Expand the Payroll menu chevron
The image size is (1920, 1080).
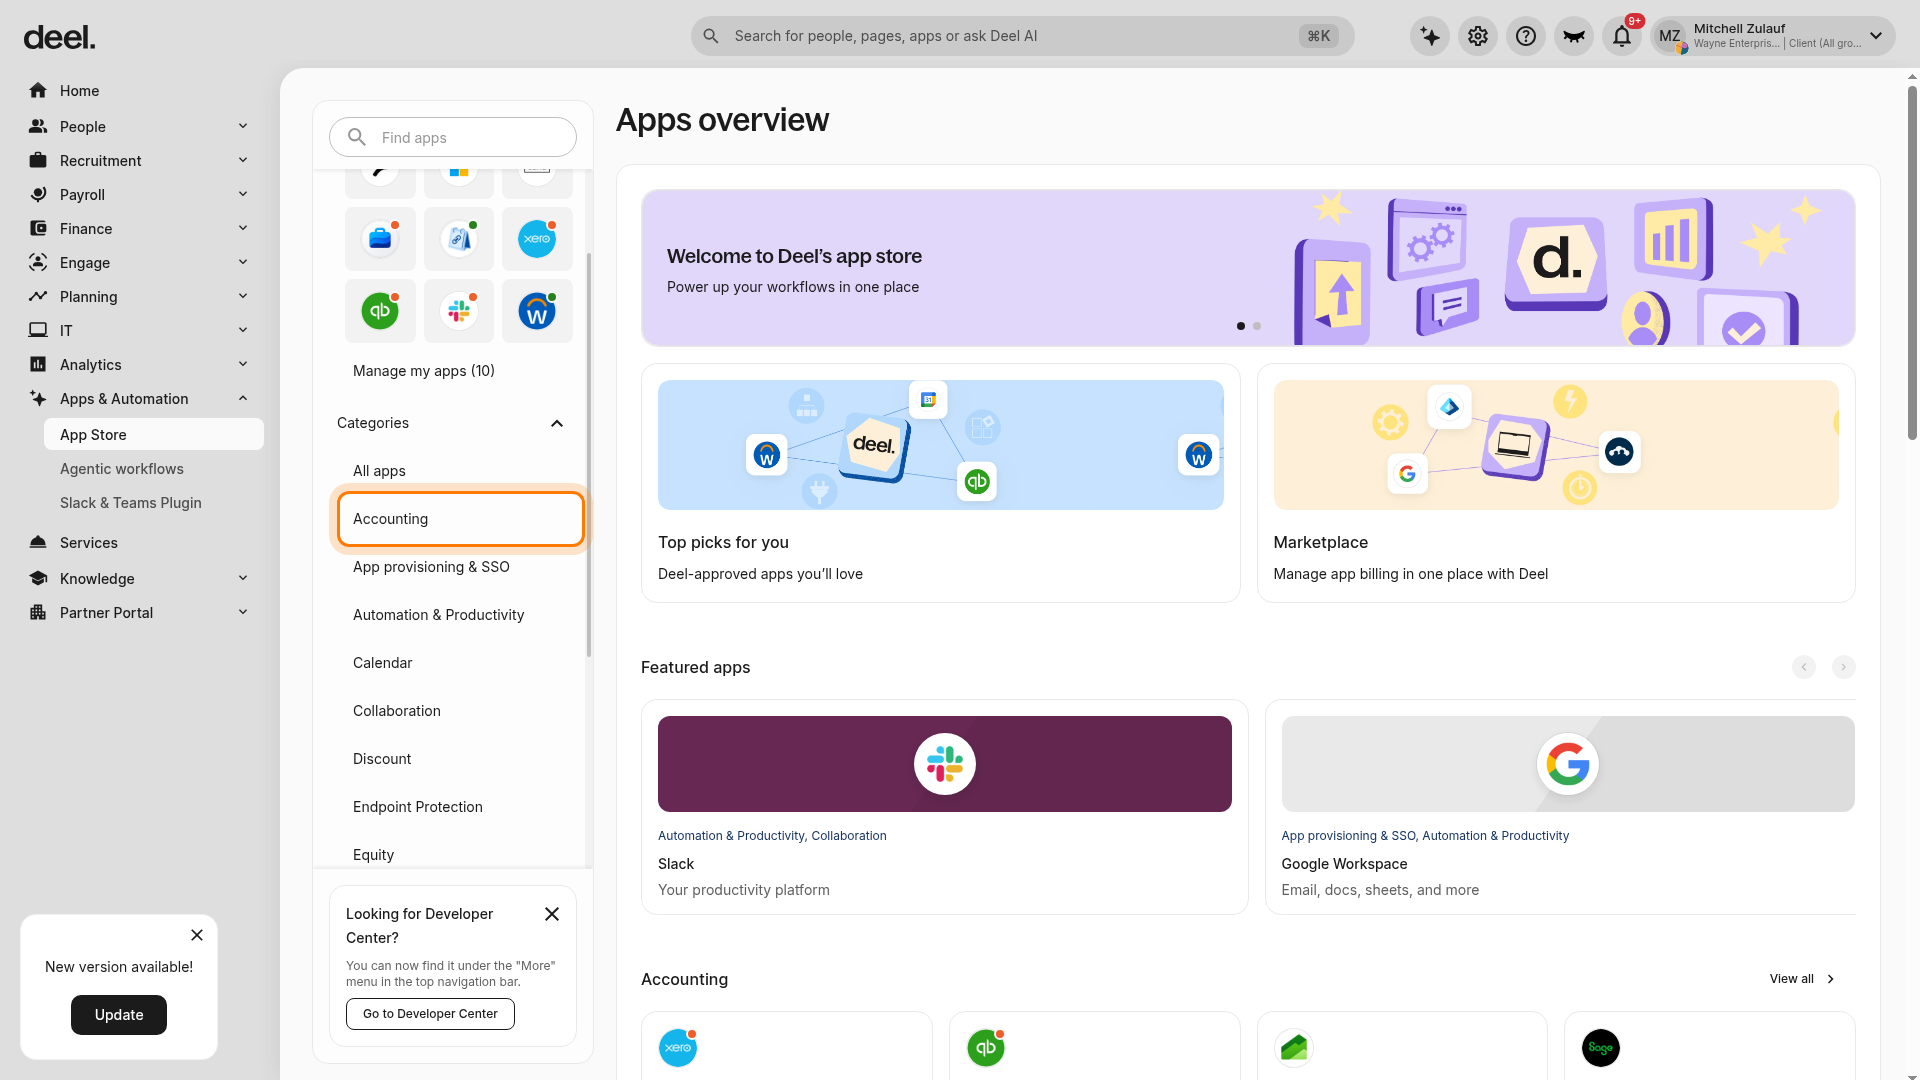point(243,194)
